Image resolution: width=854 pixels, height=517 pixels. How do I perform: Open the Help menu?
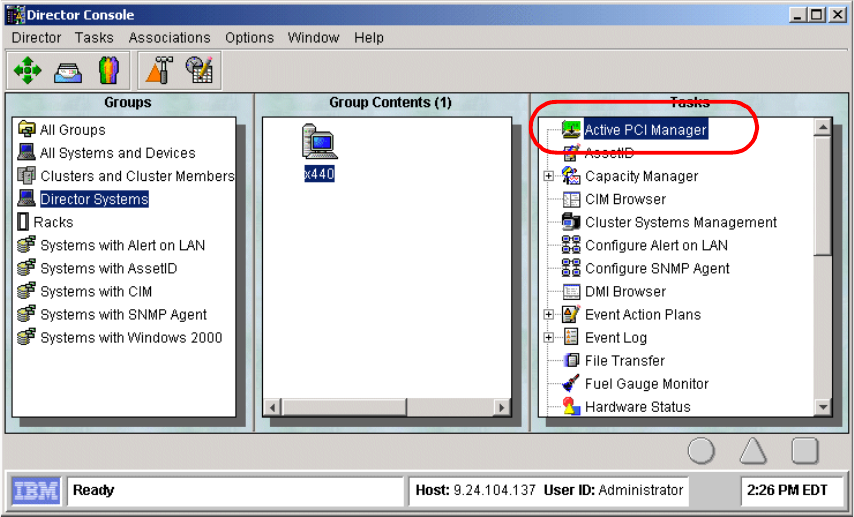(369, 38)
